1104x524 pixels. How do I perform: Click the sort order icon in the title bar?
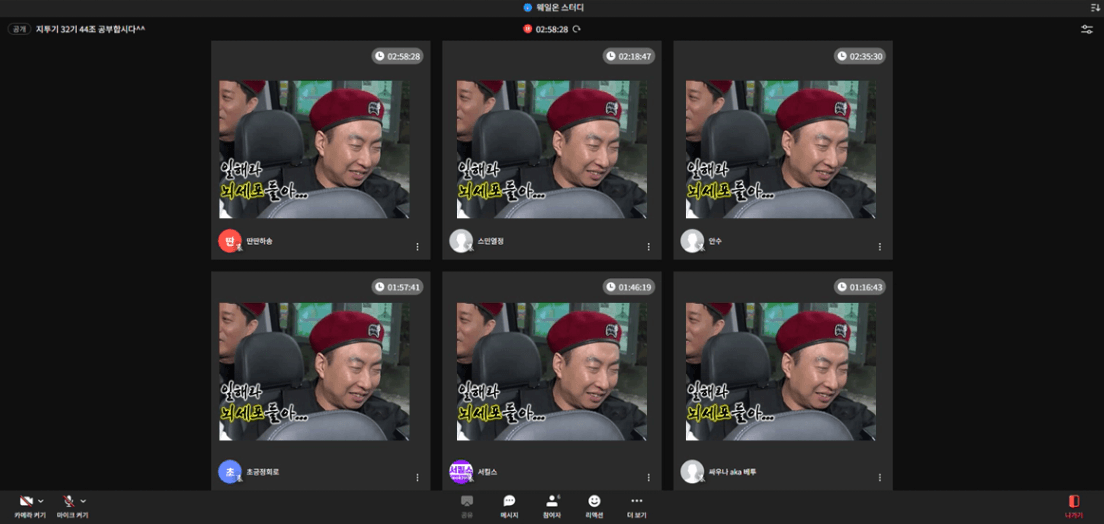pyautogui.click(x=1094, y=7)
